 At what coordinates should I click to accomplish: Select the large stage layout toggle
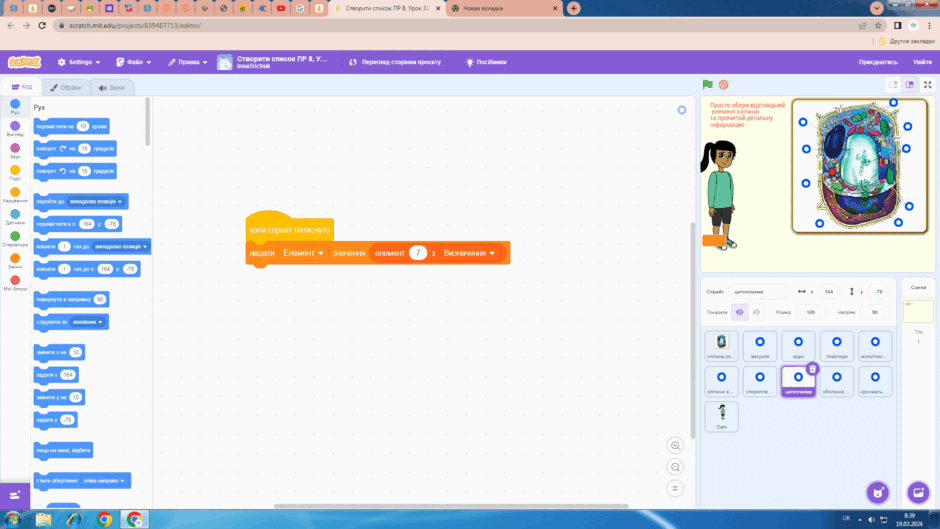pos(910,85)
